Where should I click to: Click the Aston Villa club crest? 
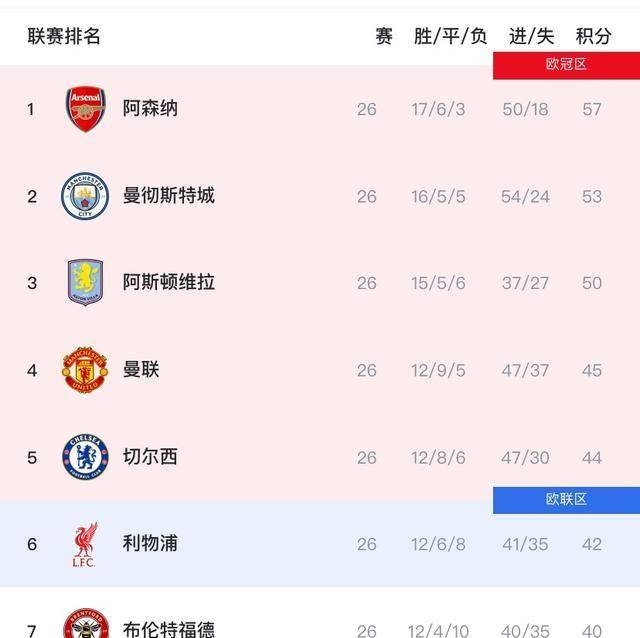85,283
